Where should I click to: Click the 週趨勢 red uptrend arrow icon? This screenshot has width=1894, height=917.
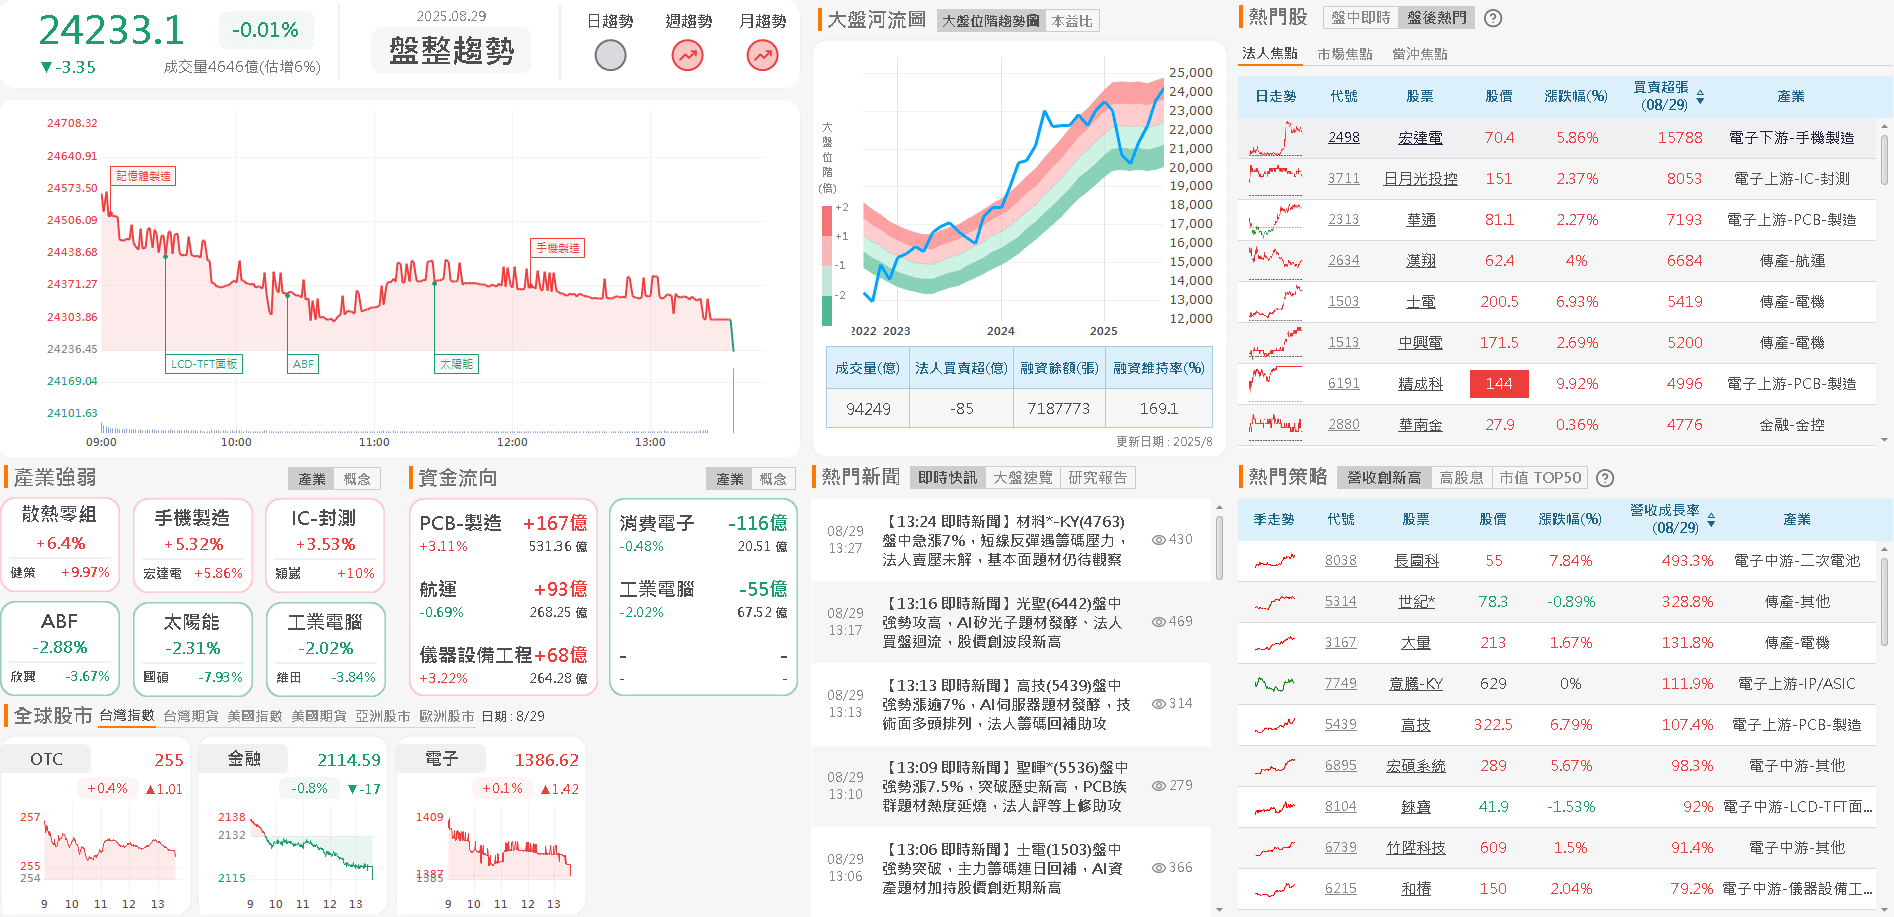click(x=686, y=55)
